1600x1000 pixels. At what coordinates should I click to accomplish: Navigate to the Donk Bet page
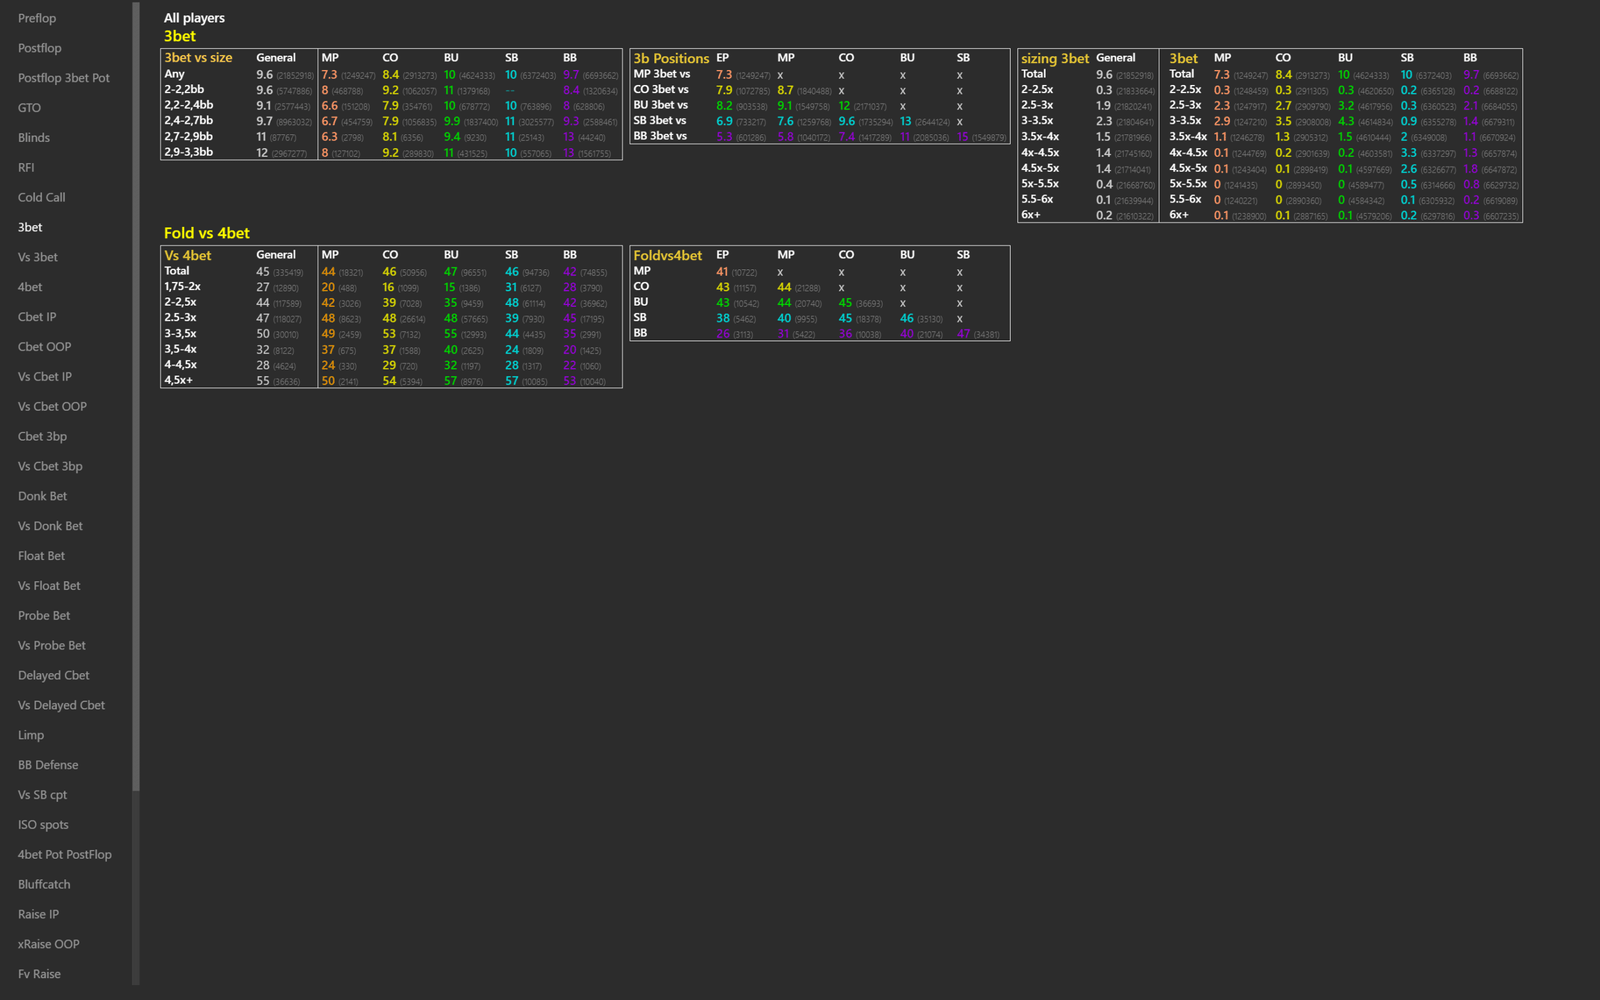point(42,496)
